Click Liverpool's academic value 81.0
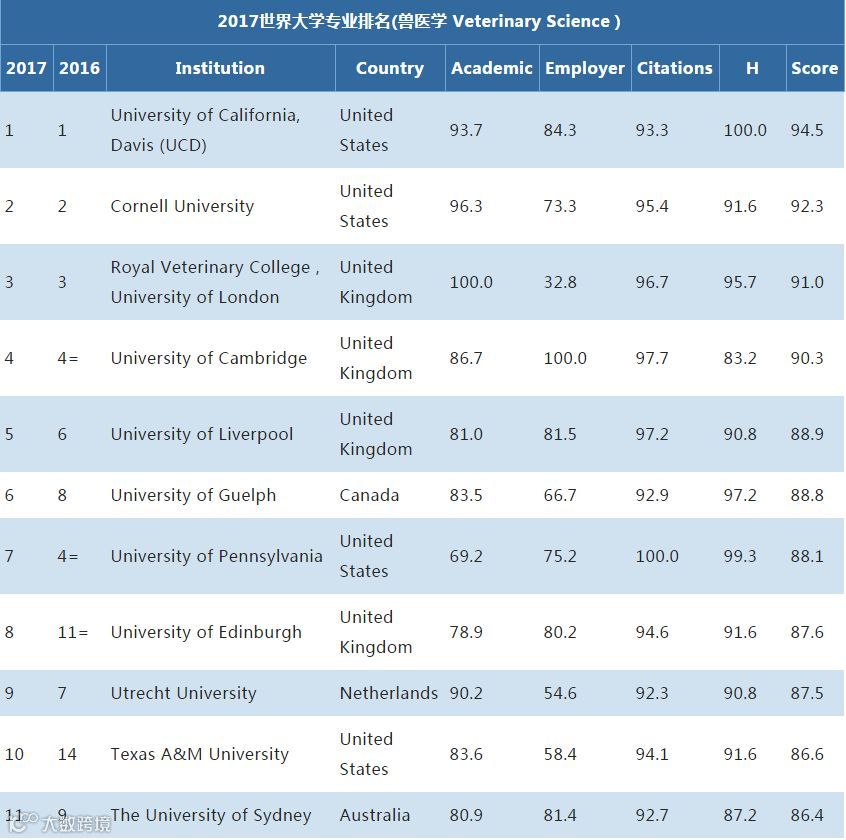This screenshot has height=840, width=846. pos(466,434)
